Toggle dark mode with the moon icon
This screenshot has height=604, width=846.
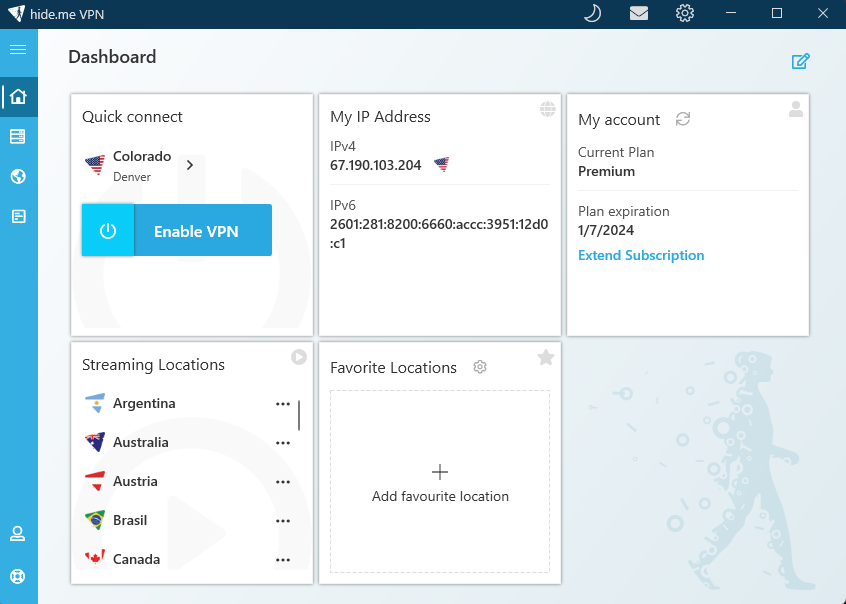tap(592, 13)
